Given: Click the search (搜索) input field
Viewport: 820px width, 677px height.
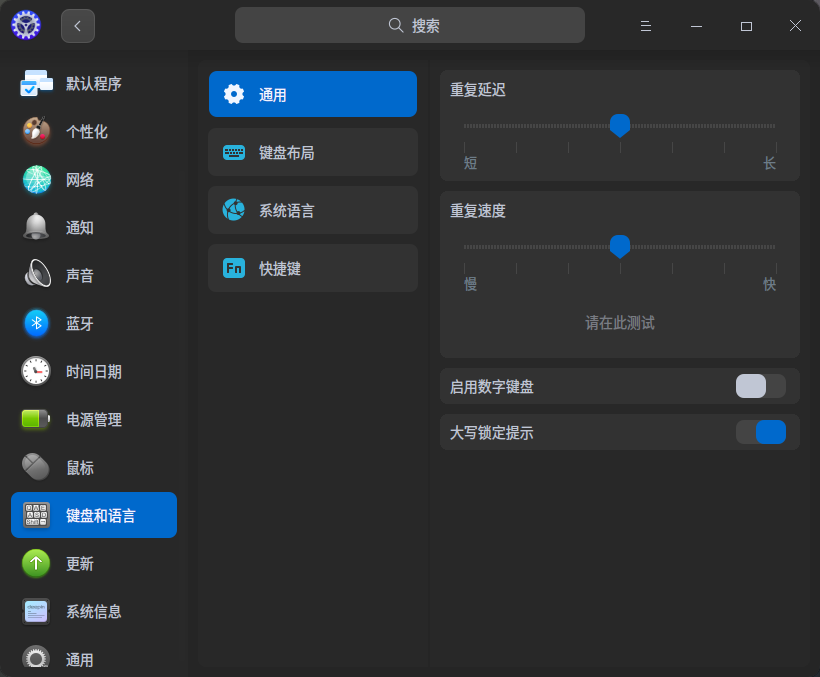Looking at the screenshot, I should (x=410, y=26).
